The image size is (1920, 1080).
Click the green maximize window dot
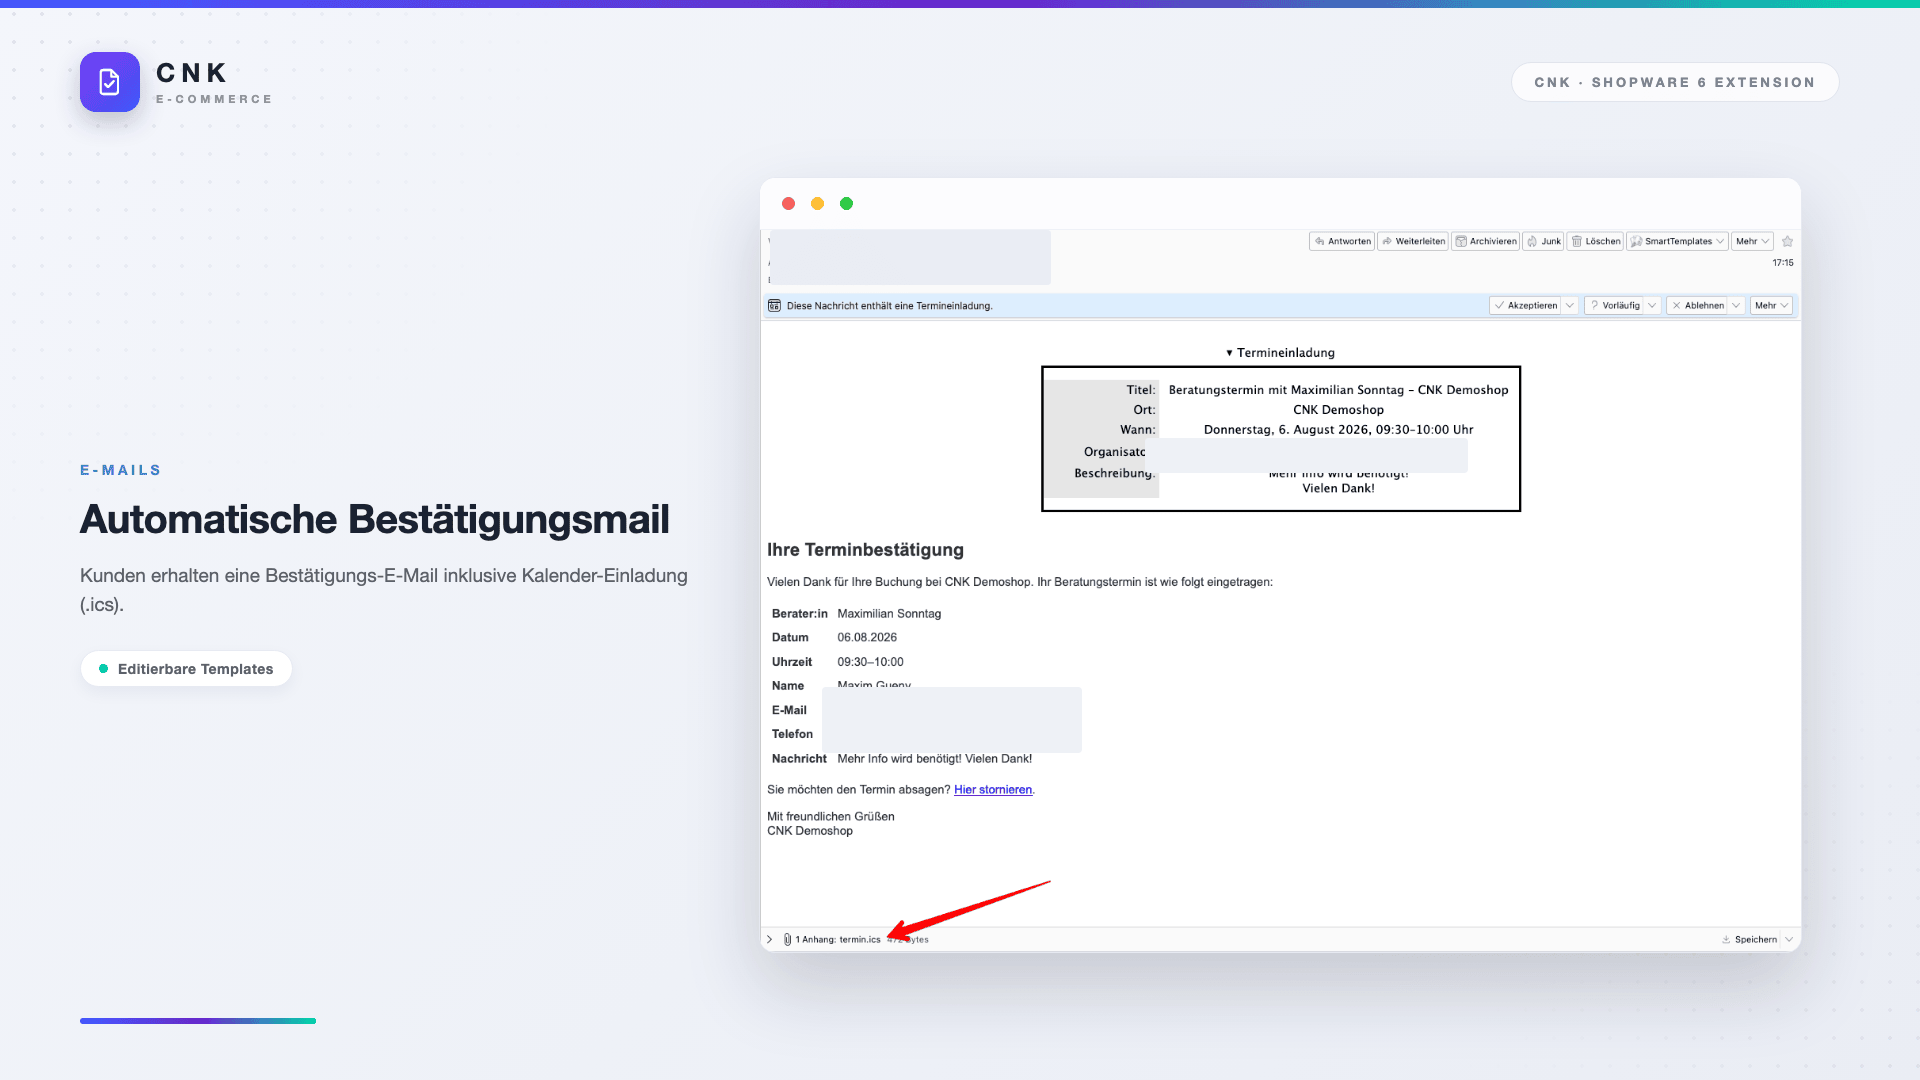click(846, 204)
